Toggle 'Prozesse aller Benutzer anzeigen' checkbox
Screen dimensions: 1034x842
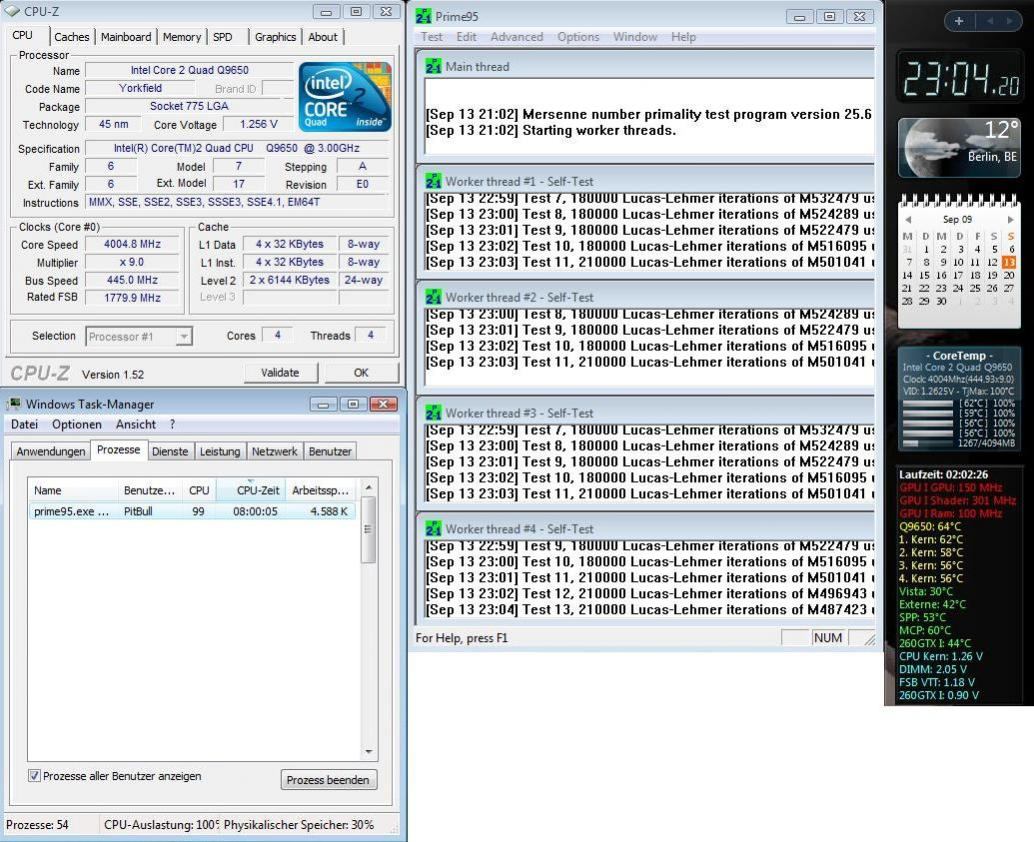pyautogui.click(x=34, y=776)
